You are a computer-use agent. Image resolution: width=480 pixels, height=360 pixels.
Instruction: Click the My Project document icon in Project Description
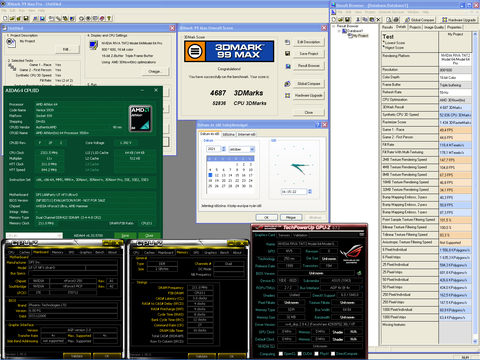(x=11, y=42)
